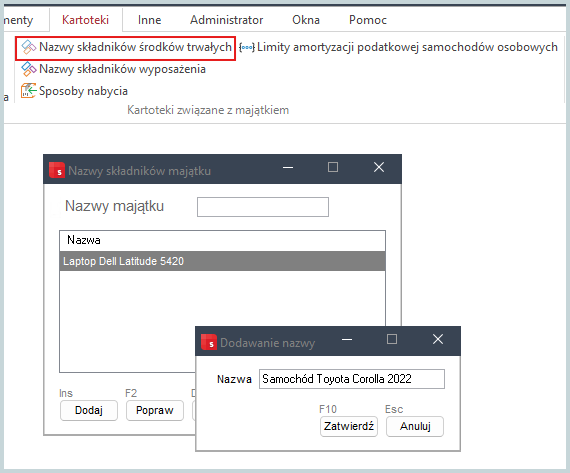Screen dimensions: 570x473
Task: Open the Pomoc tab
Action: pos(368,20)
